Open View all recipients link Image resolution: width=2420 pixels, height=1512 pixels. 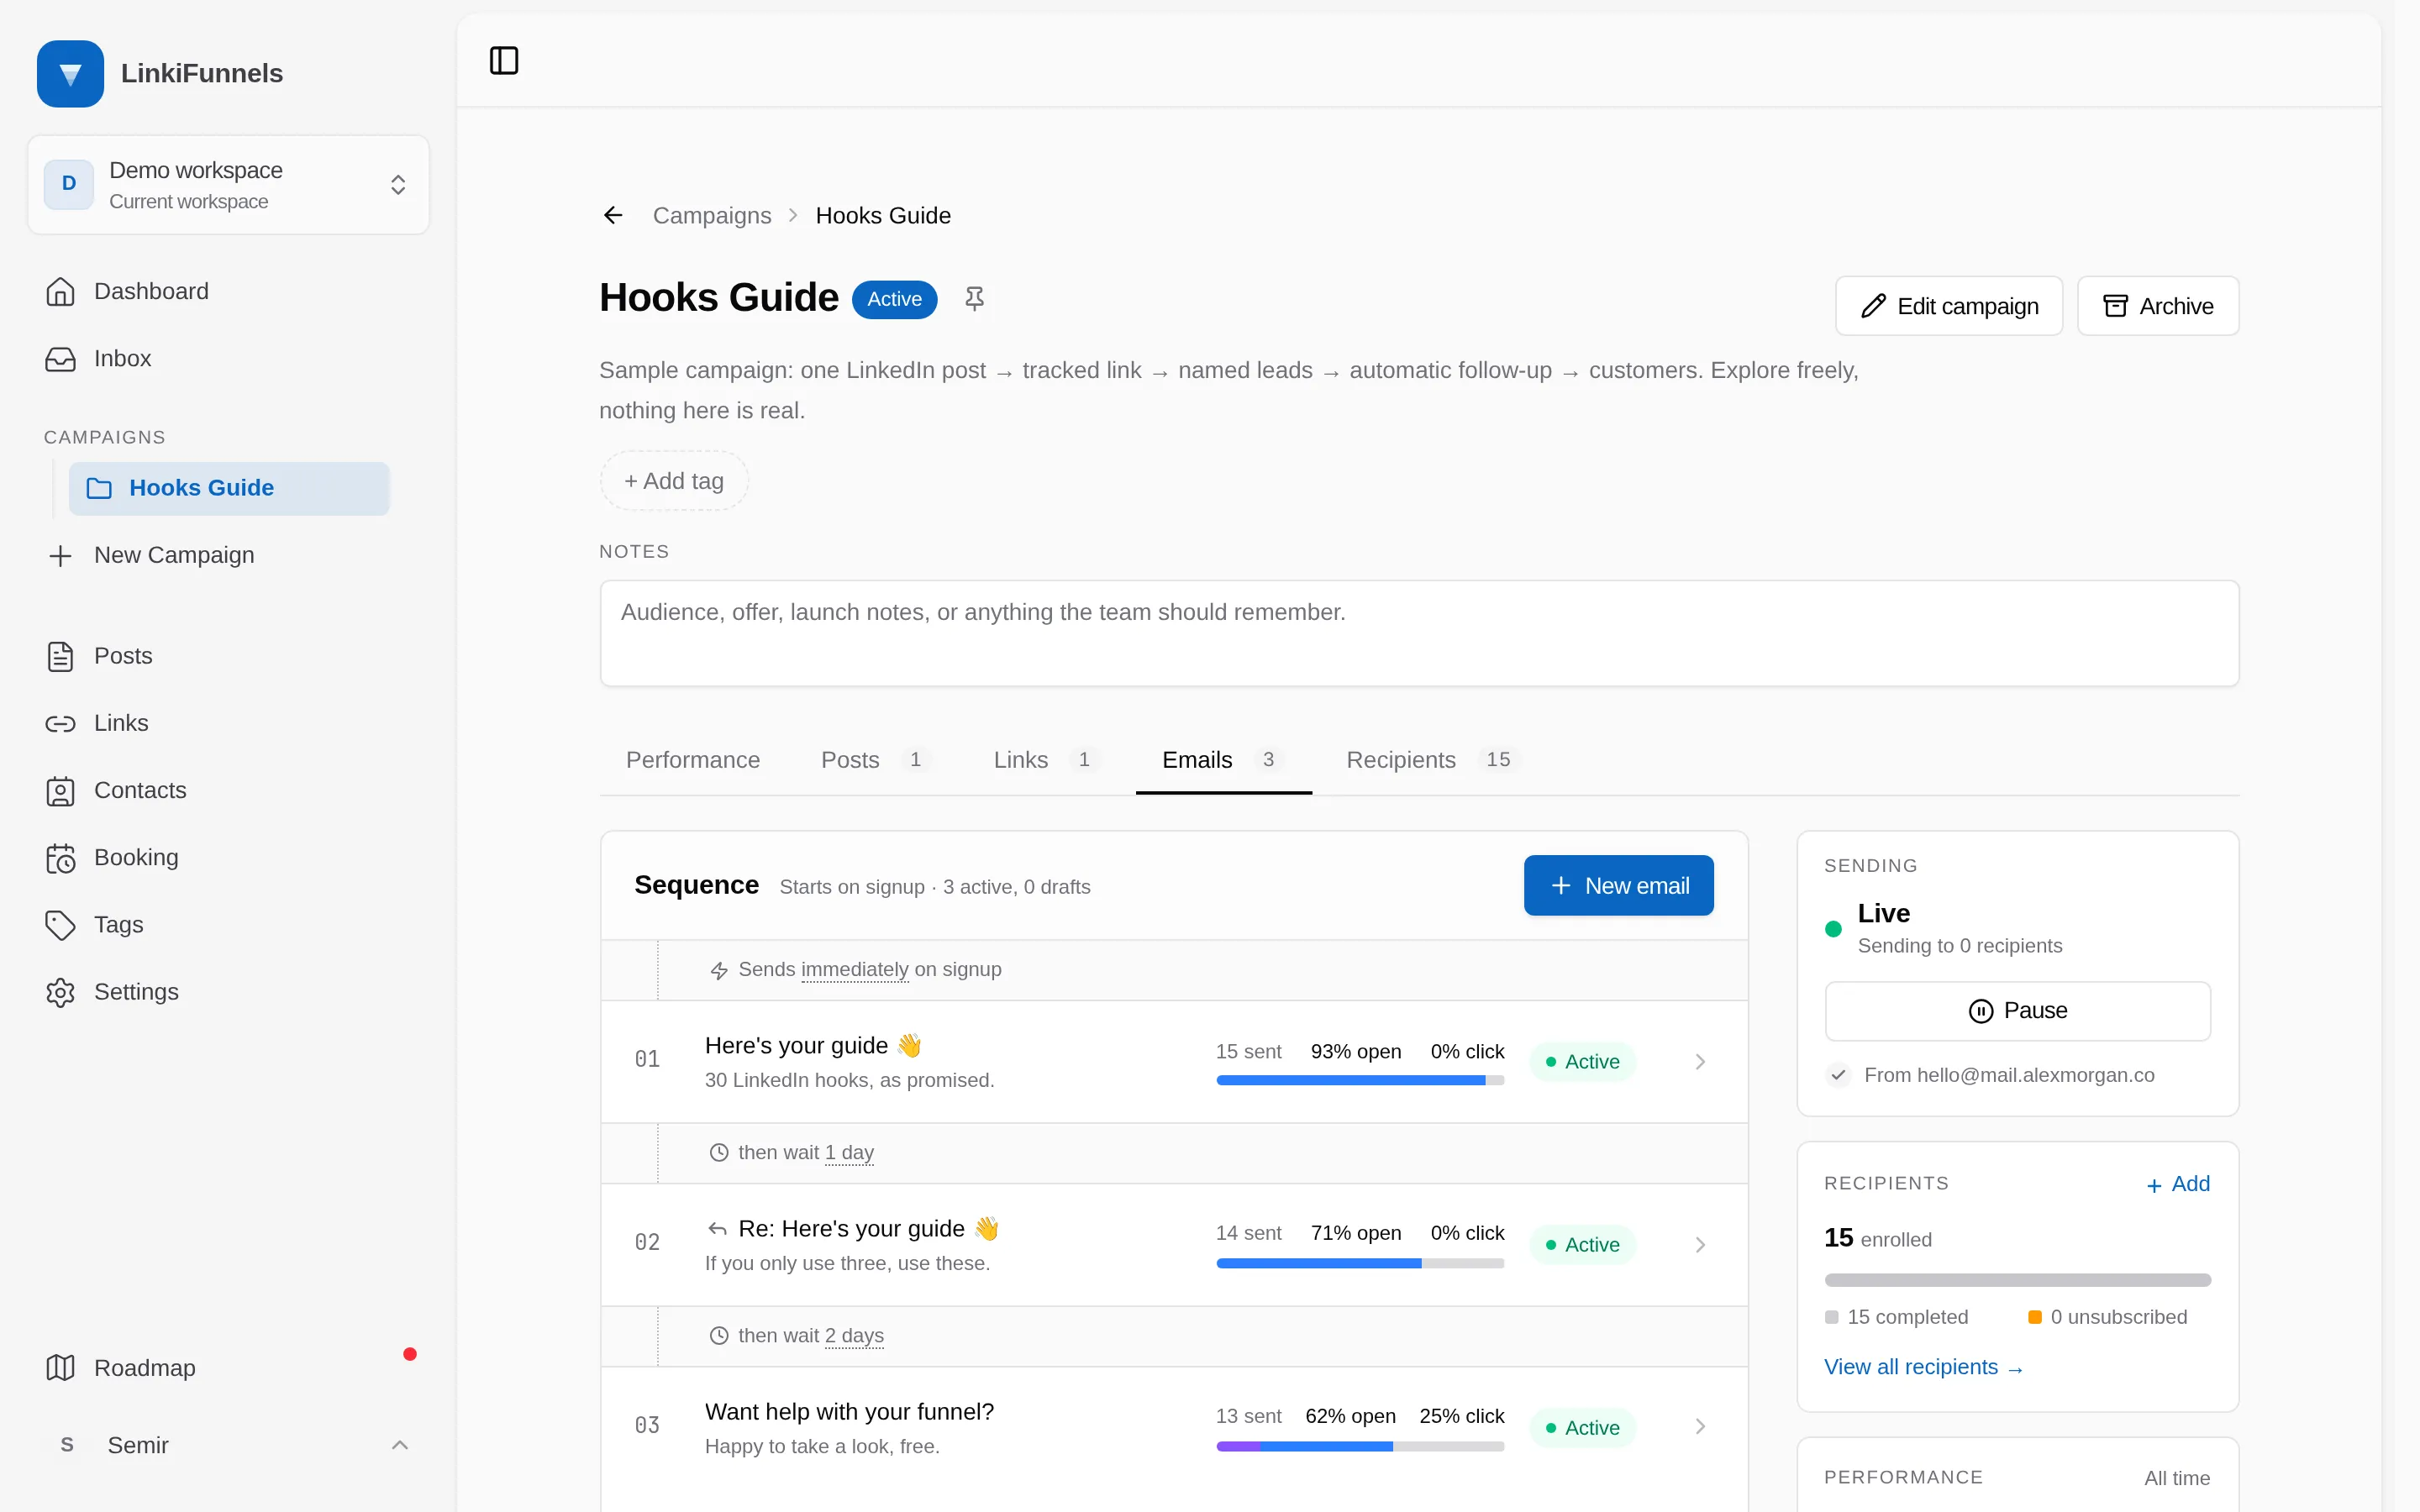[1923, 1367]
